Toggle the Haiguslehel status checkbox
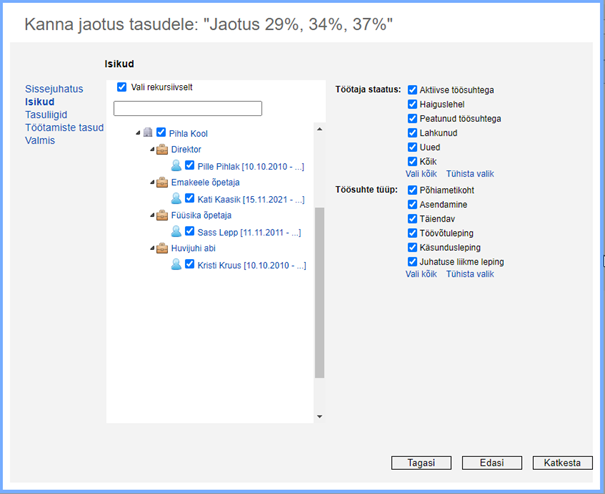The width and height of the screenshot is (605, 494). [x=412, y=104]
